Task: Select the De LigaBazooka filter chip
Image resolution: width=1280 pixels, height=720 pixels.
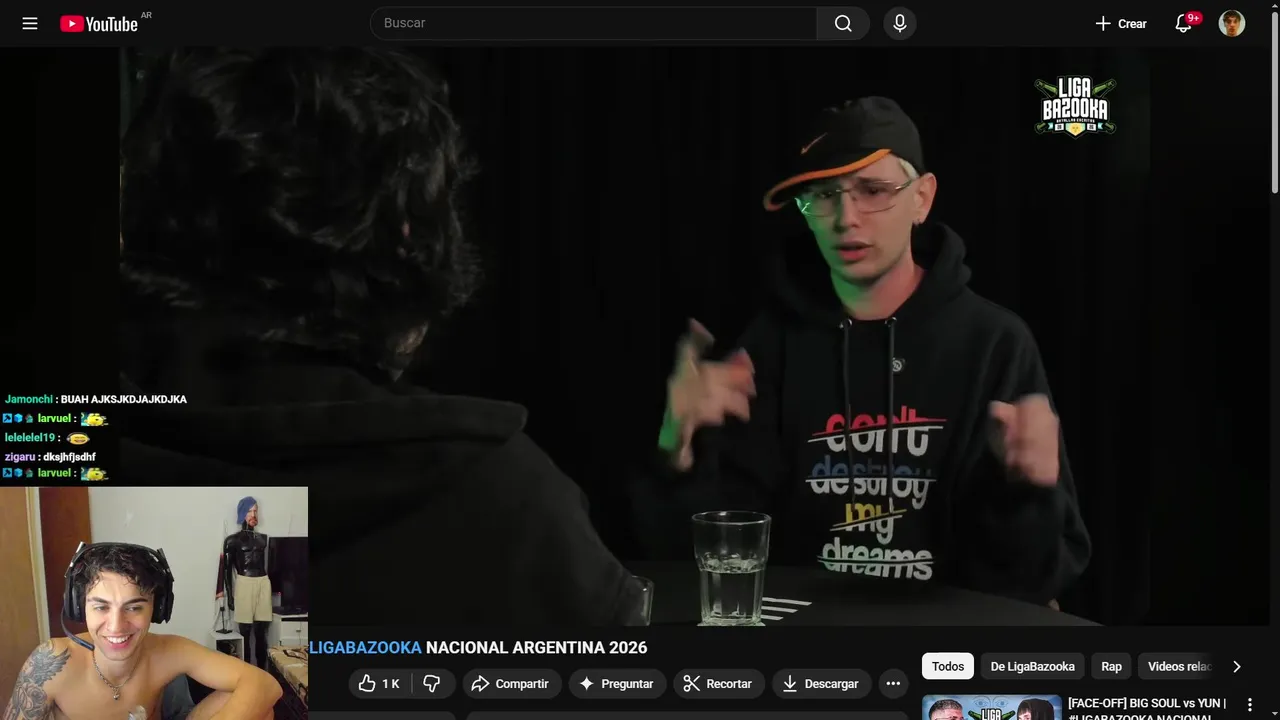Action: [x=1033, y=666]
